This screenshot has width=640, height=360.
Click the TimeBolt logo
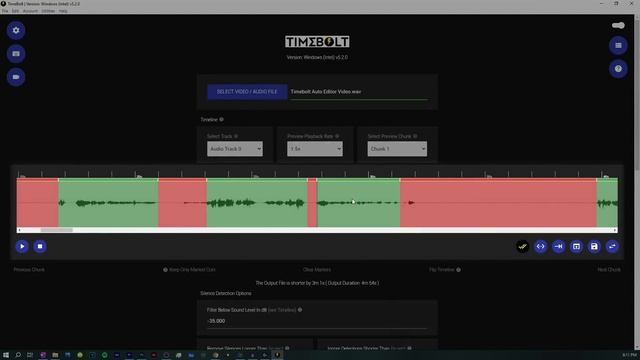pyautogui.click(x=317, y=42)
